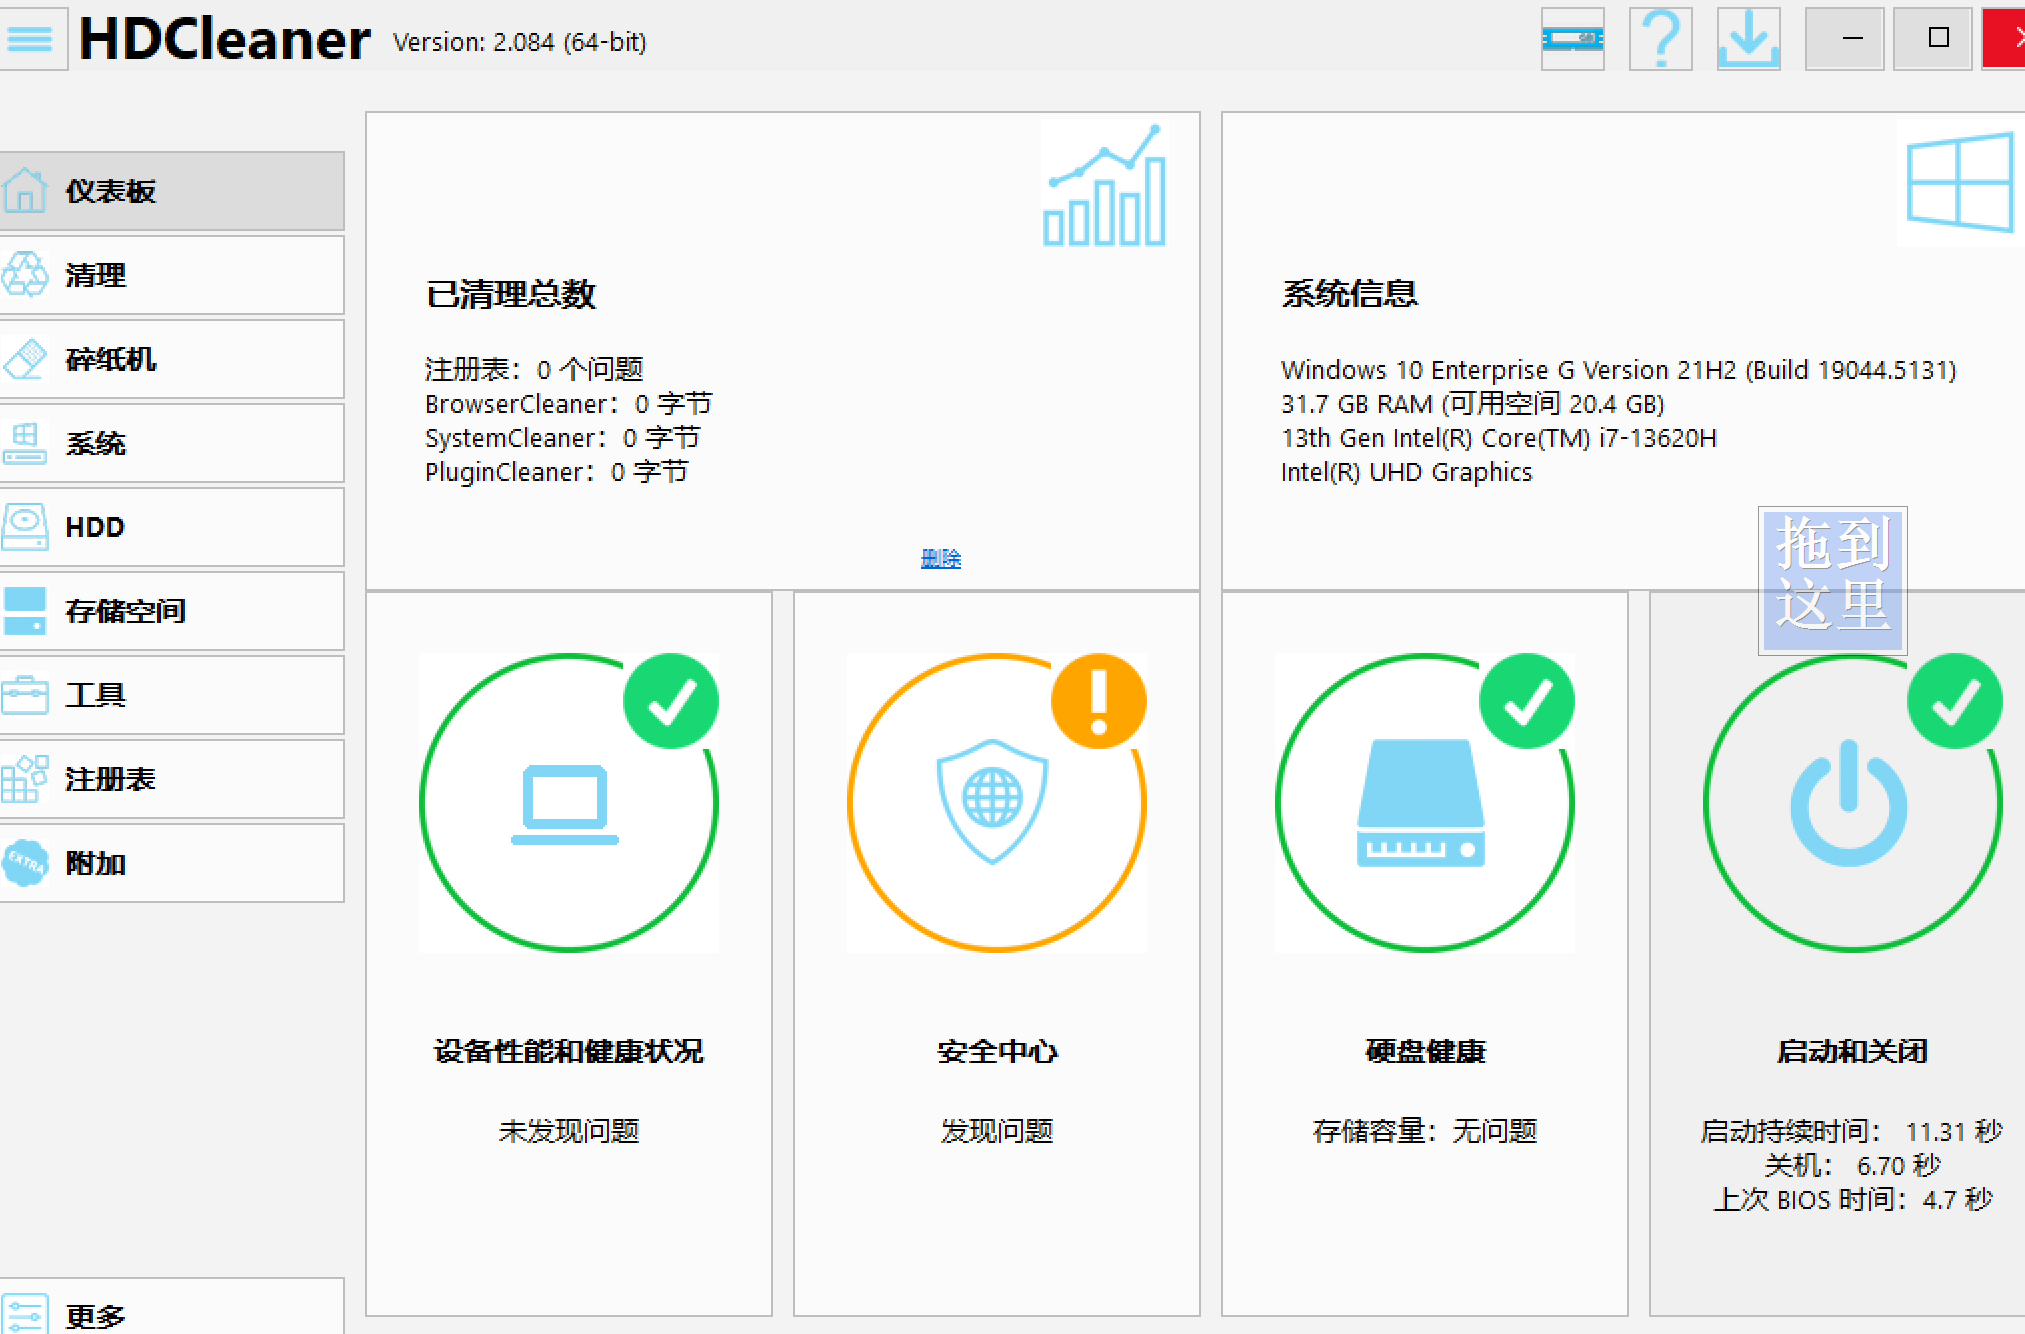2025x1334 pixels.
Task: Open the 附加 extras section
Action: (x=172, y=863)
